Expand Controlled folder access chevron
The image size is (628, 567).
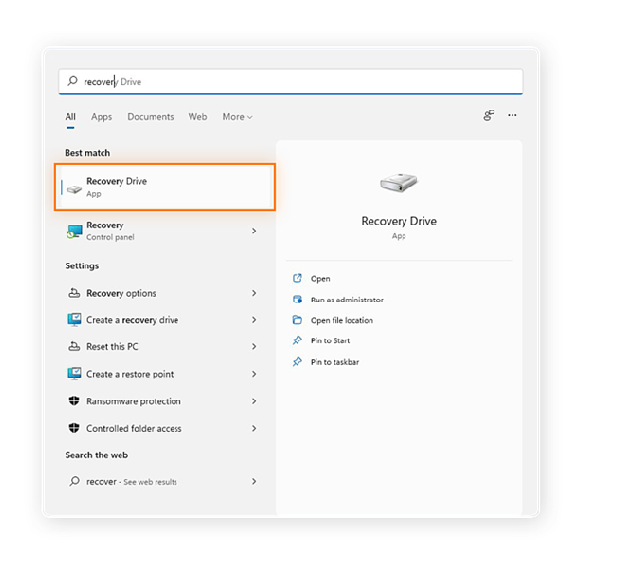pos(254,428)
